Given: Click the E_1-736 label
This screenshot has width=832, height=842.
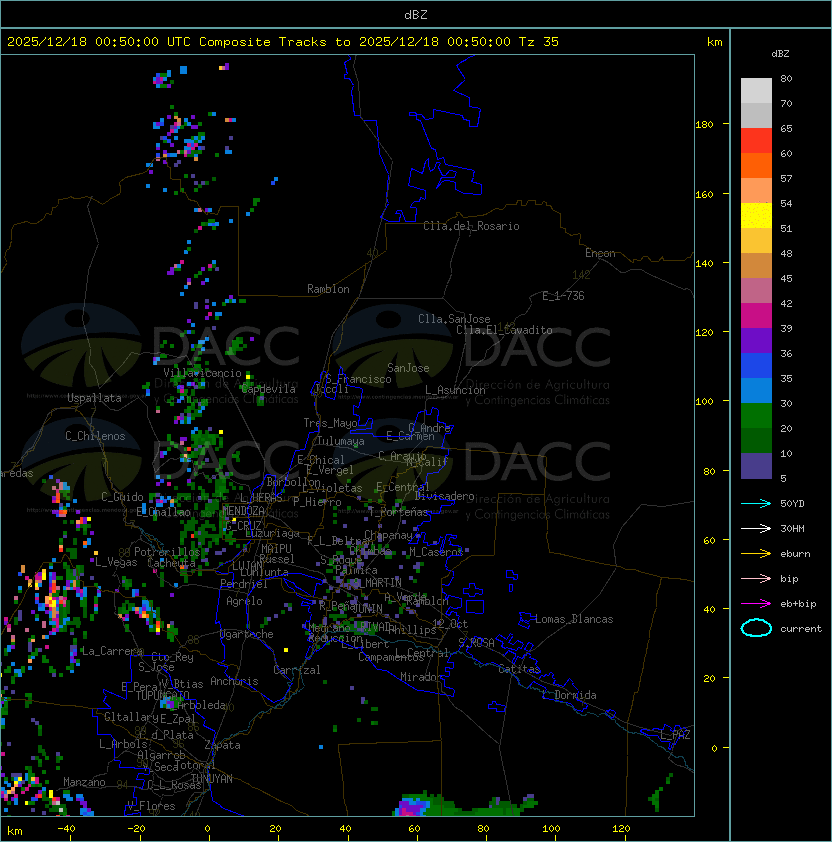Looking at the screenshot, I should coord(563,296).
